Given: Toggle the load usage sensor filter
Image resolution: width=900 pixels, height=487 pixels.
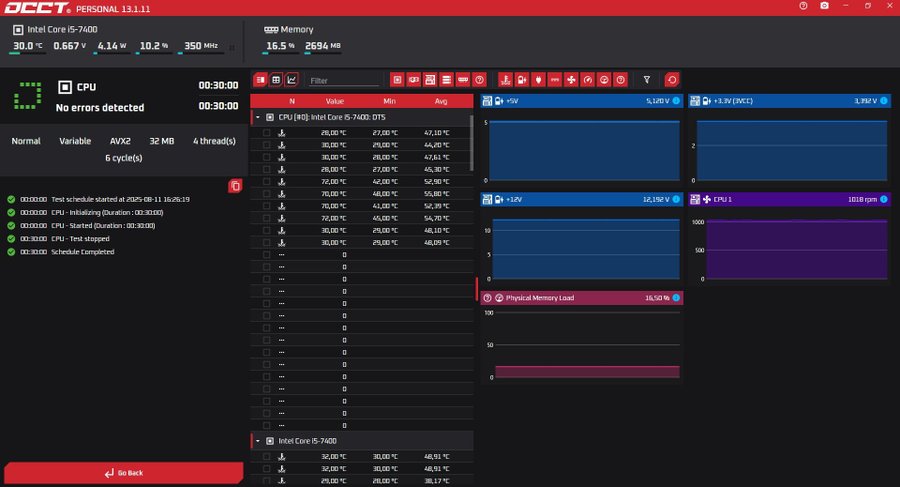Looking at the screenshot, I should 604,80.
